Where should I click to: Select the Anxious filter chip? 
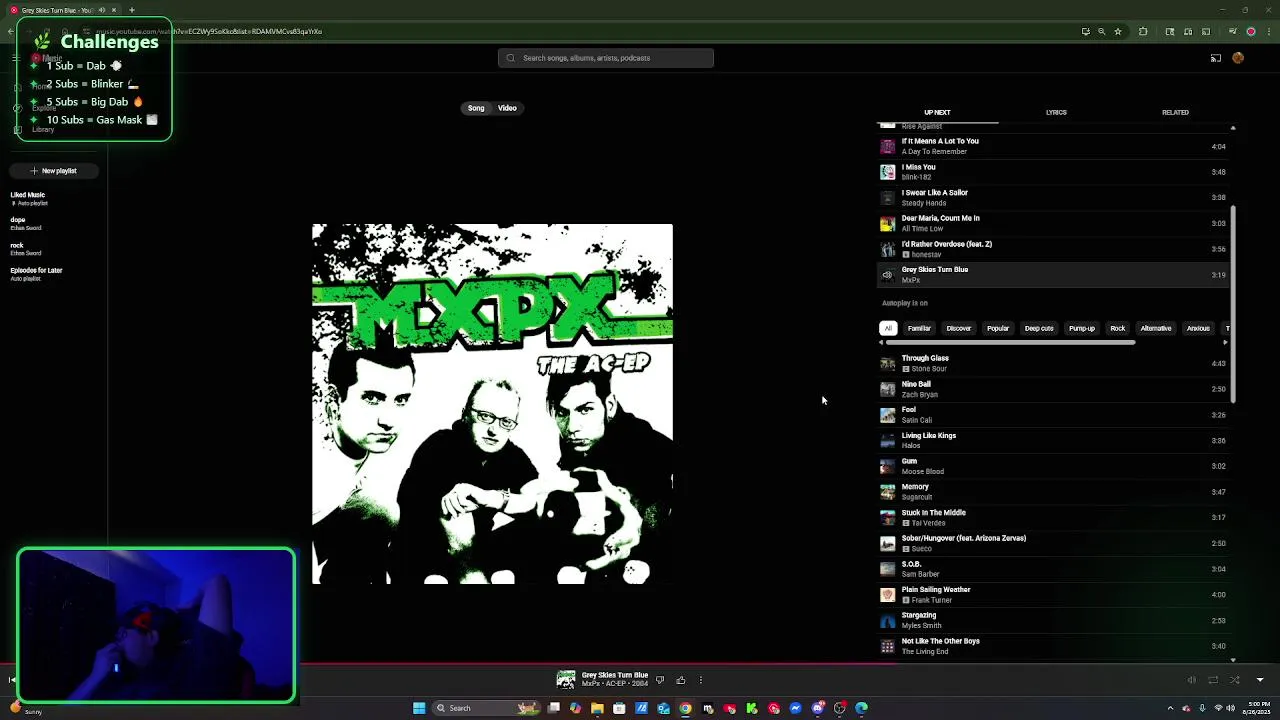pos(1198,328)
